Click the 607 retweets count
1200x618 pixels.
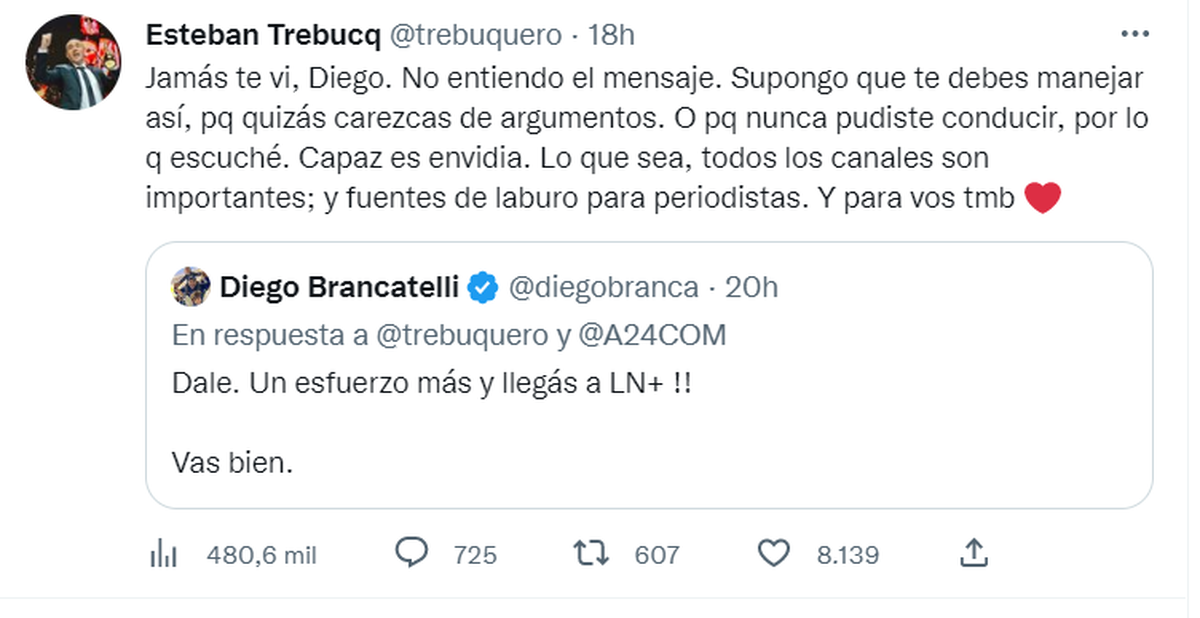(x=657, y=555)
